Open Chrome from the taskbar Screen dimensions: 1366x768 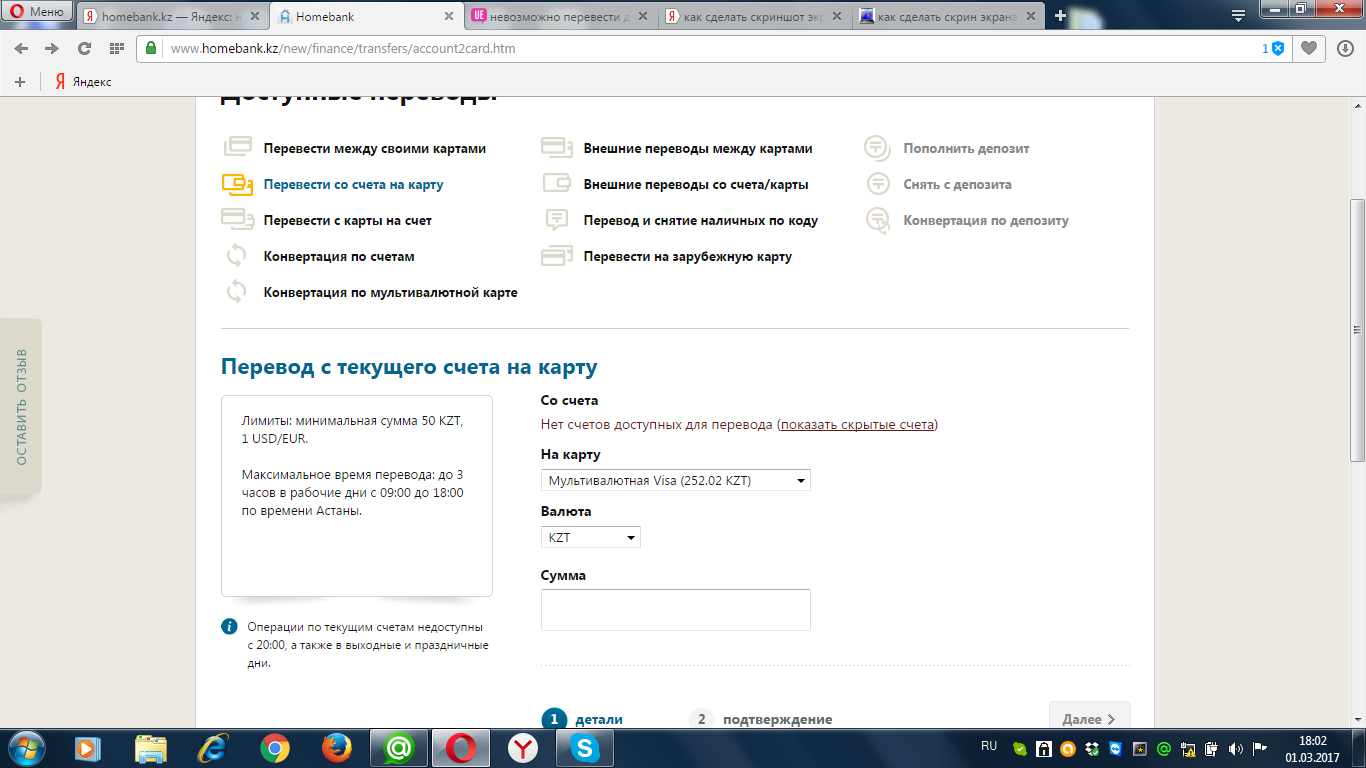point(275,748)
